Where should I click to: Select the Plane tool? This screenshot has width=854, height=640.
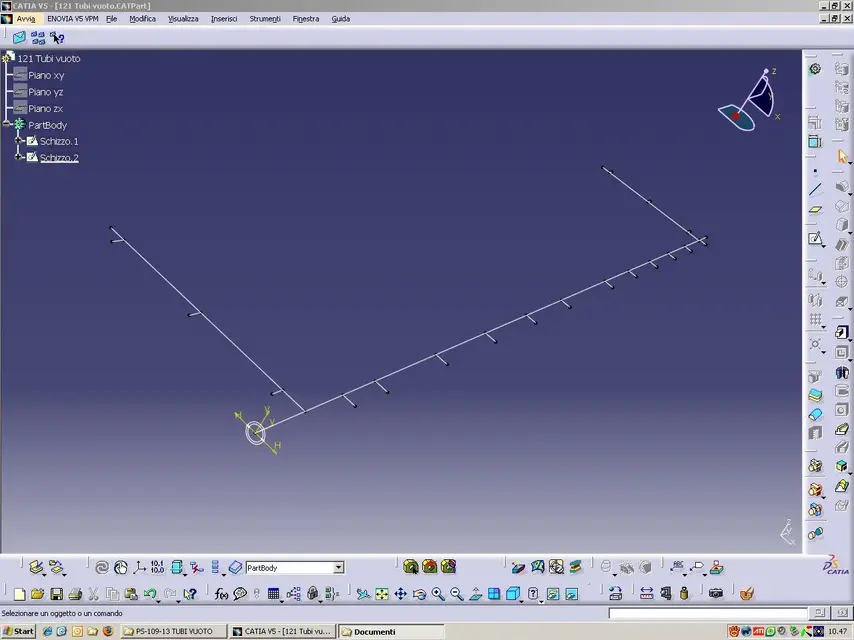[x=815, y=209]
